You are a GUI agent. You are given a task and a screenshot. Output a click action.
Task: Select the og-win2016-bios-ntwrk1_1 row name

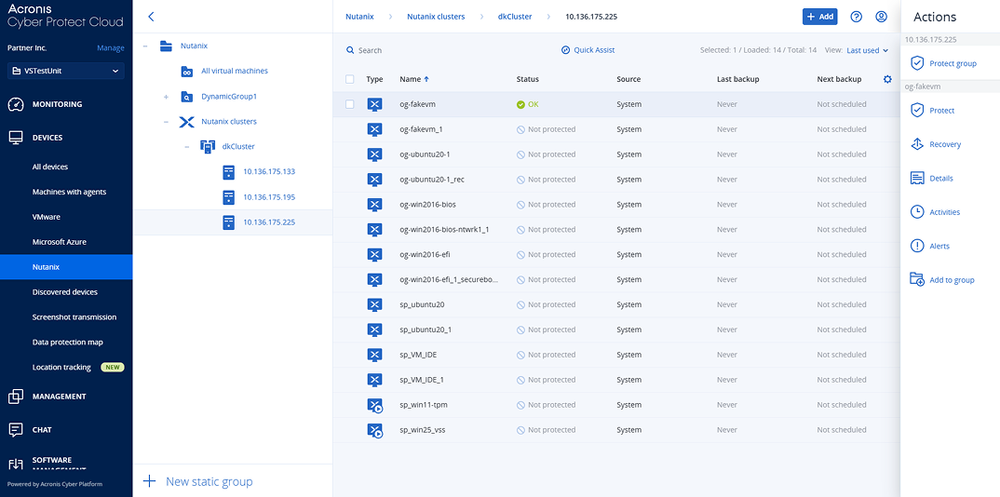click(x=444, y=230)
